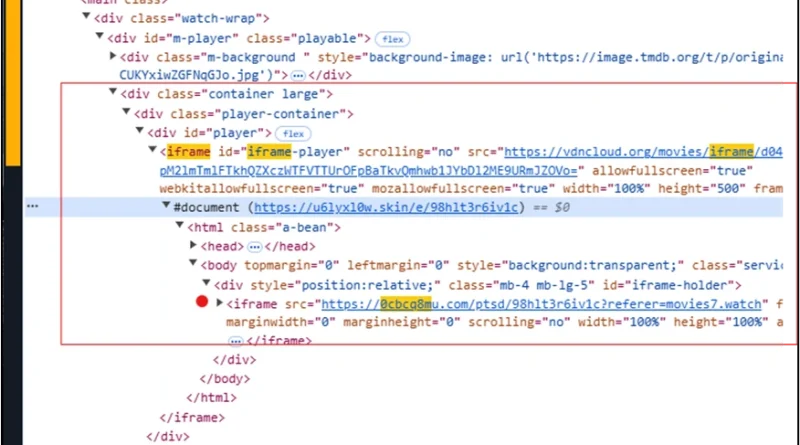Select the closing </html> tag
800x445 pixels.
click(x=212, y=398)
